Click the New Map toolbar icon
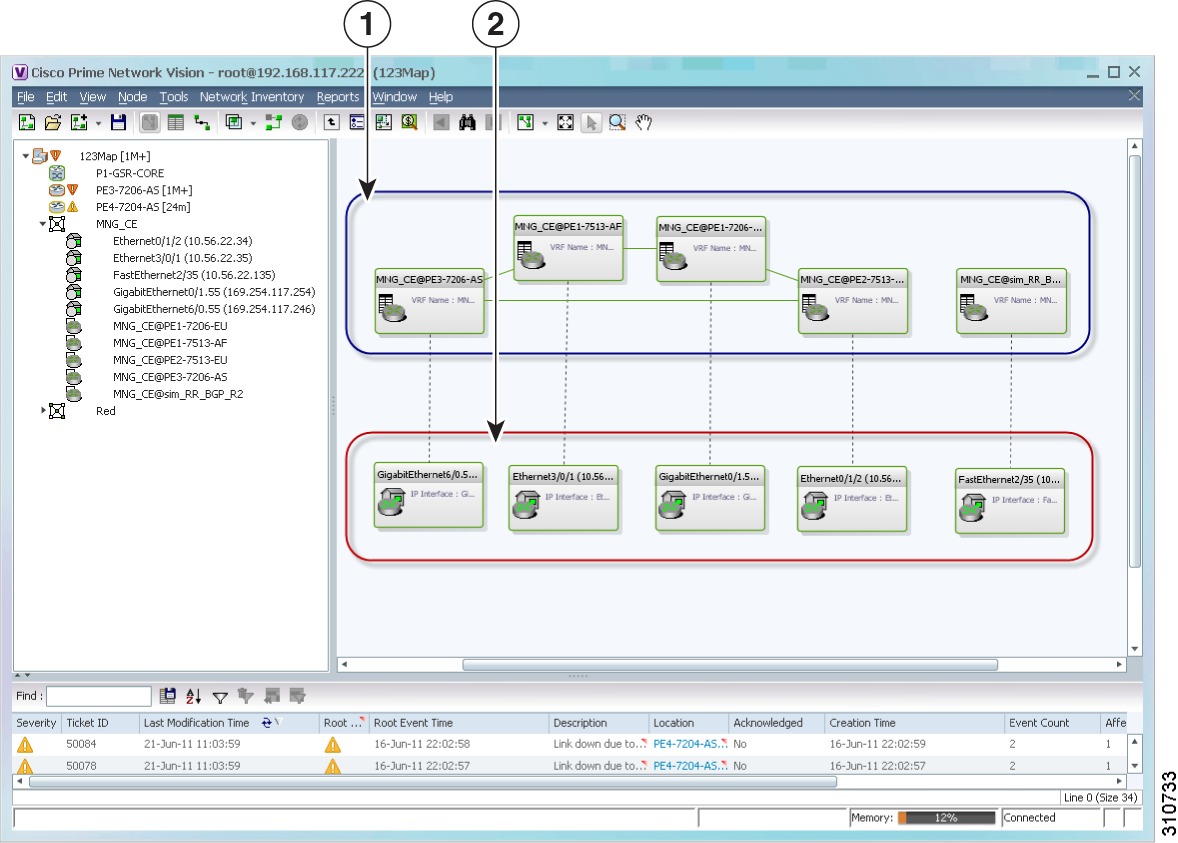This screenshot has height=843, width=1178. tap(26, 122)
